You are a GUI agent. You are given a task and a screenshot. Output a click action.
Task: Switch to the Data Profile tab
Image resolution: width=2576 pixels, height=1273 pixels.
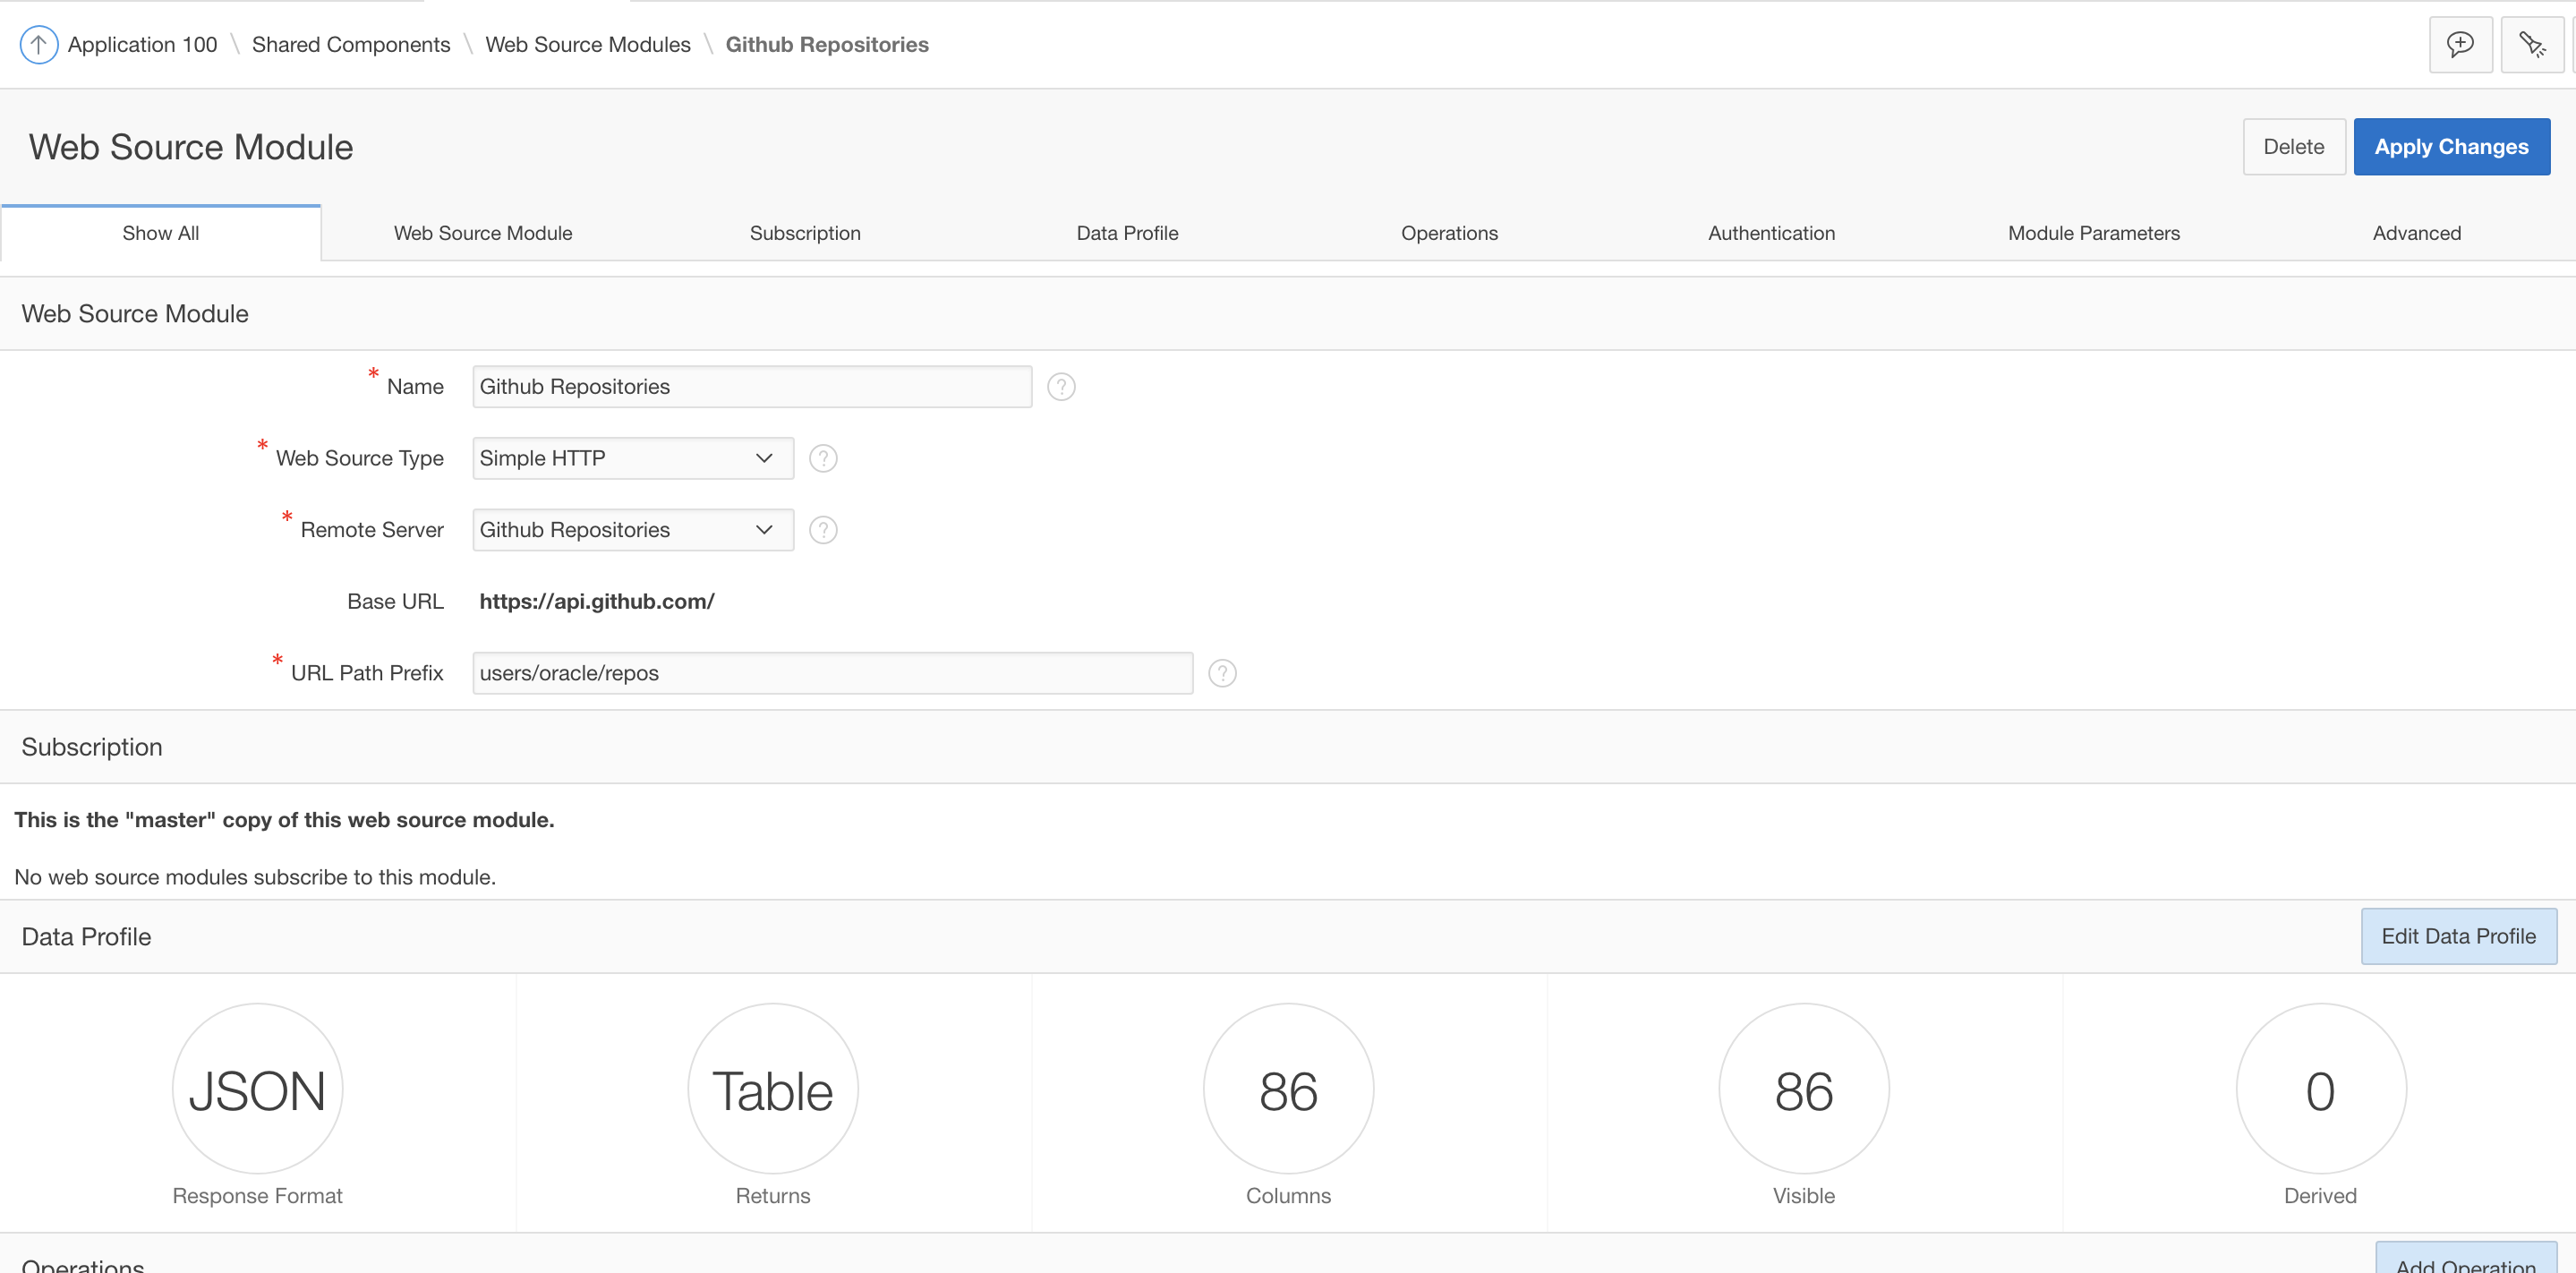[1127, 233]
